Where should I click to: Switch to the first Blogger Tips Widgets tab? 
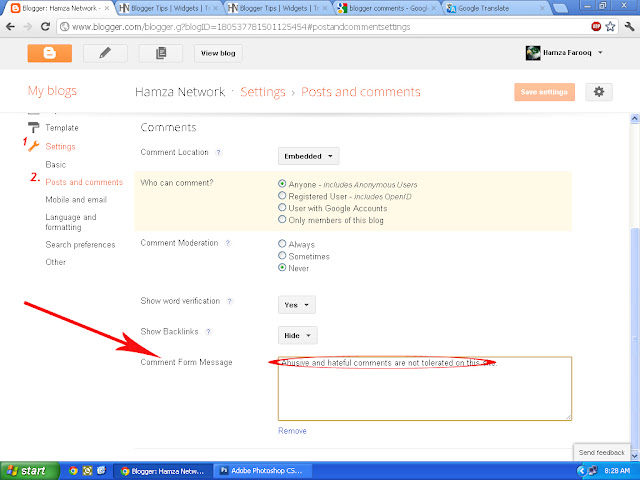coord(169,8)
